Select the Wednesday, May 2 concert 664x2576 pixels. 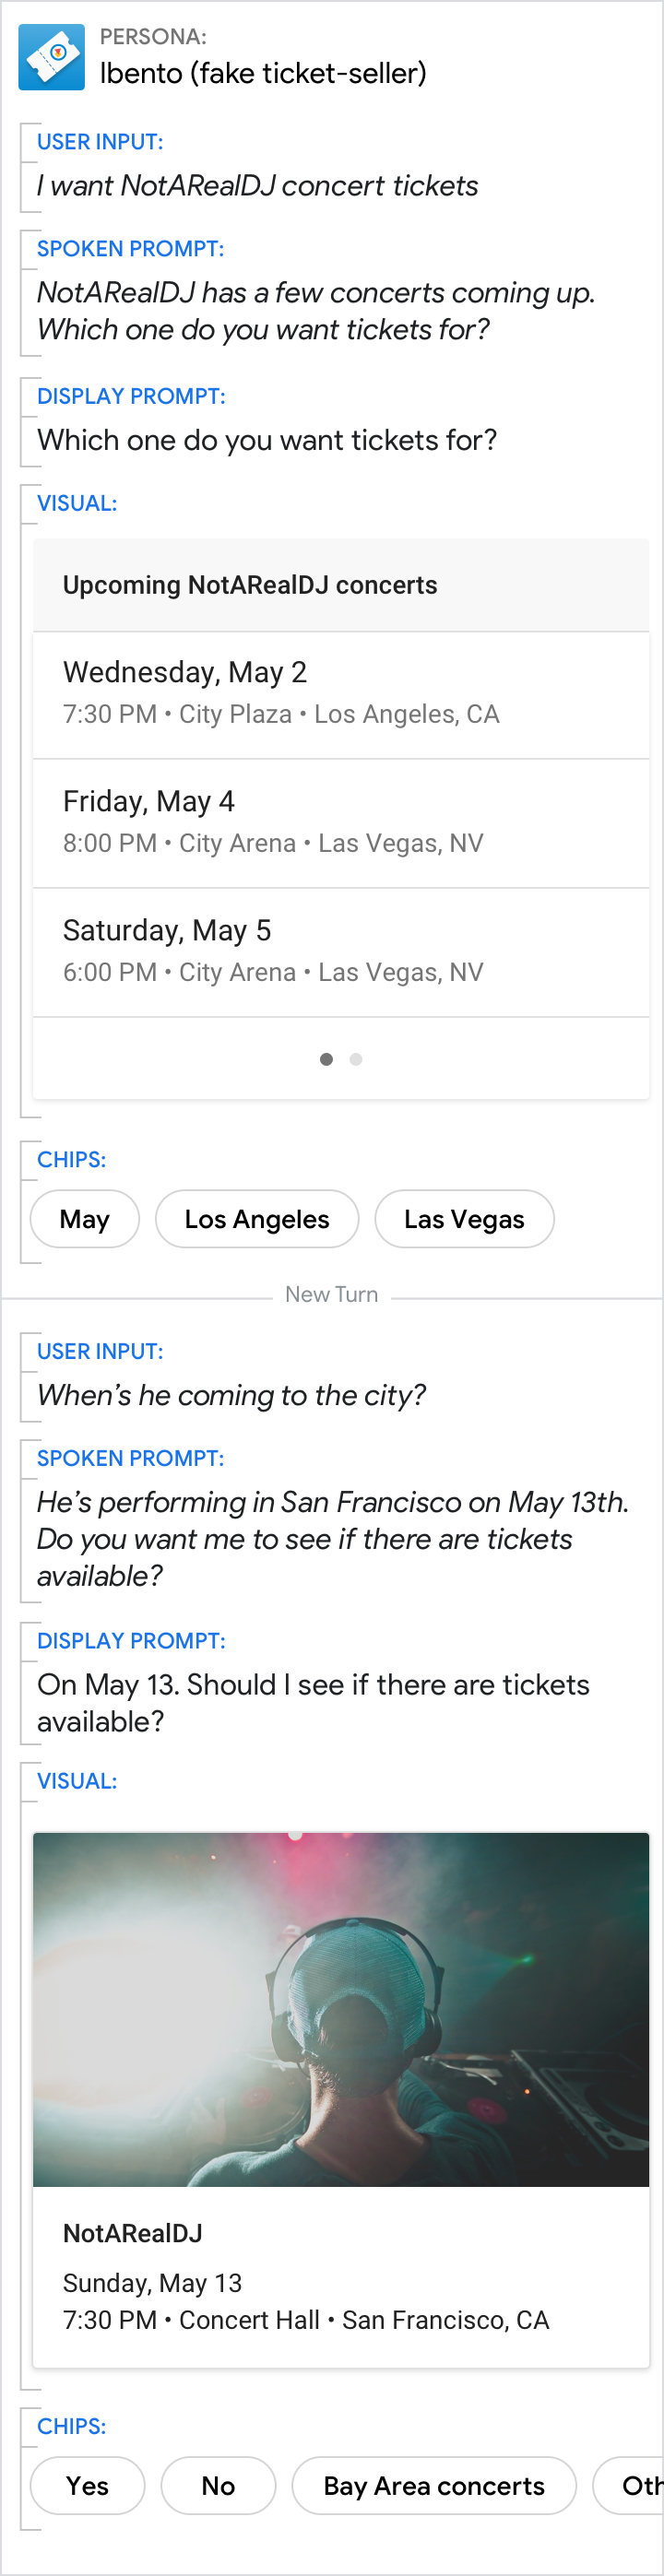pyautogui.click(x=340, y=694)
